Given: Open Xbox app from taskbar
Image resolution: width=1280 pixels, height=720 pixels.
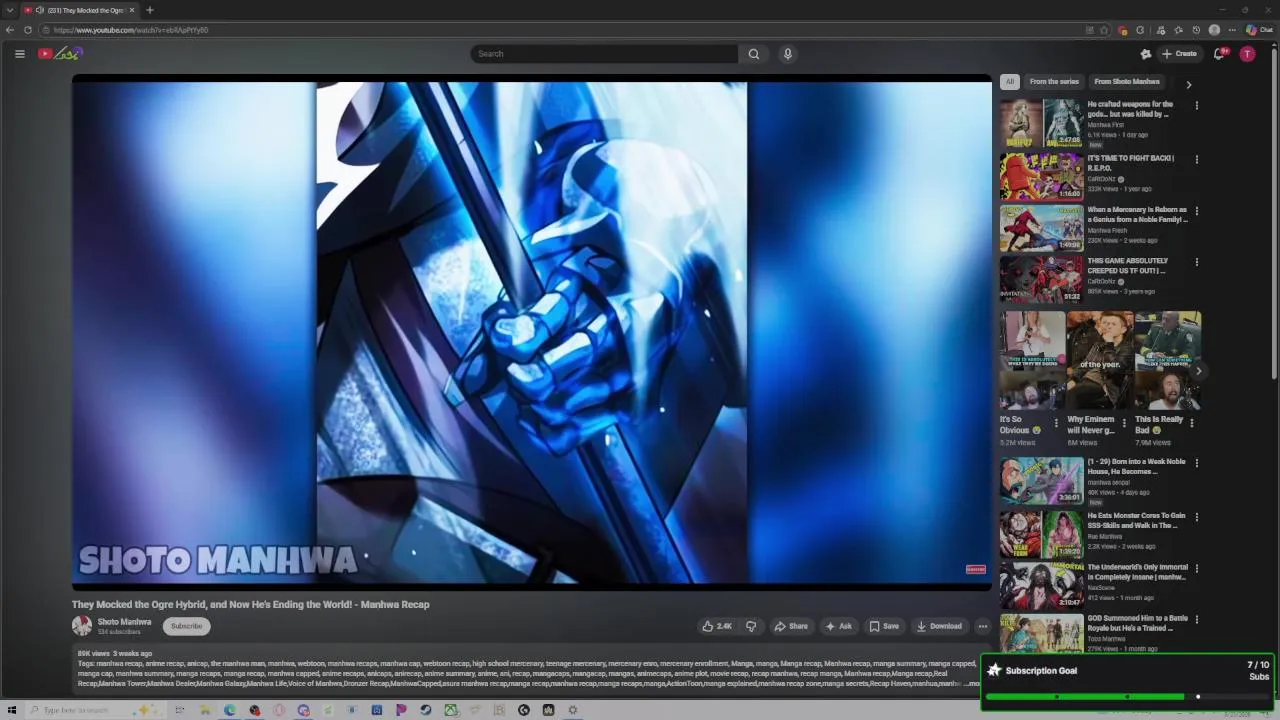Looking at the screenshot, I should pos(451,710).
